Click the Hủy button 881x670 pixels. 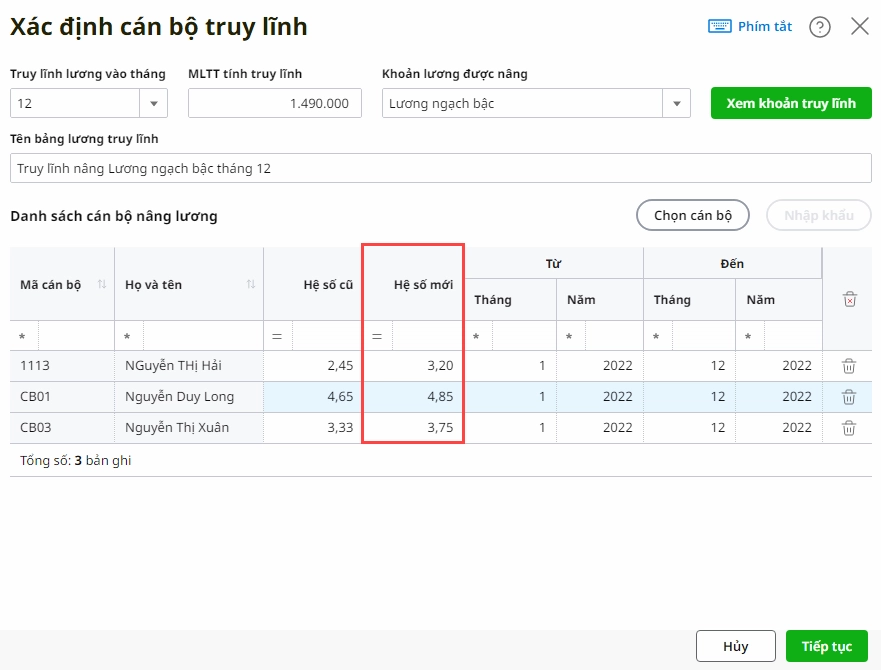[x=735, y=646]
